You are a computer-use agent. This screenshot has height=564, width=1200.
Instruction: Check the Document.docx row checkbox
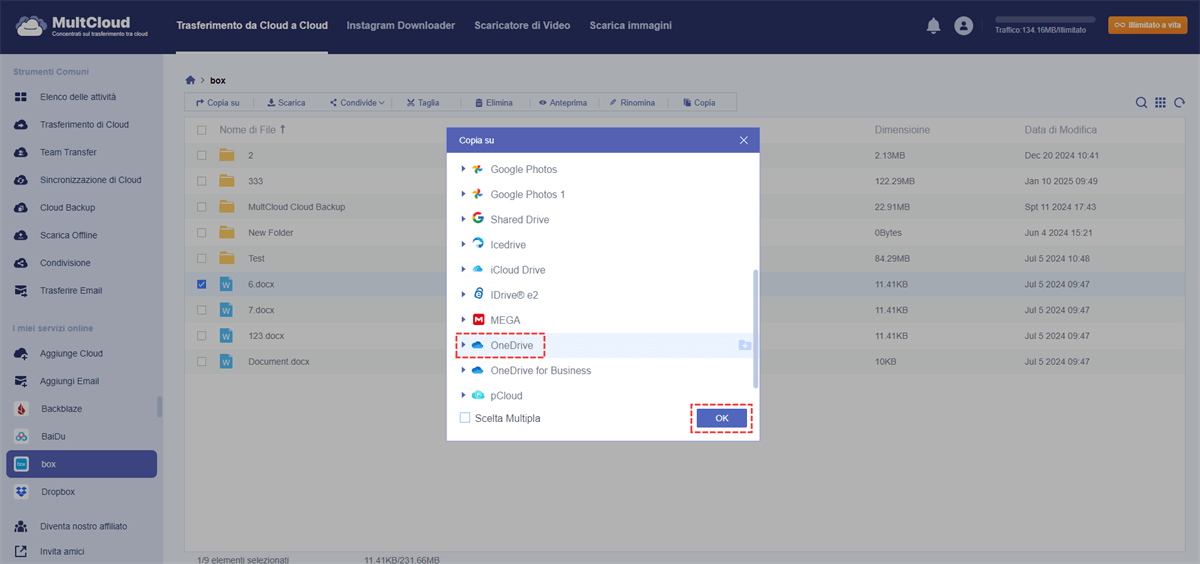pos(202,362)
